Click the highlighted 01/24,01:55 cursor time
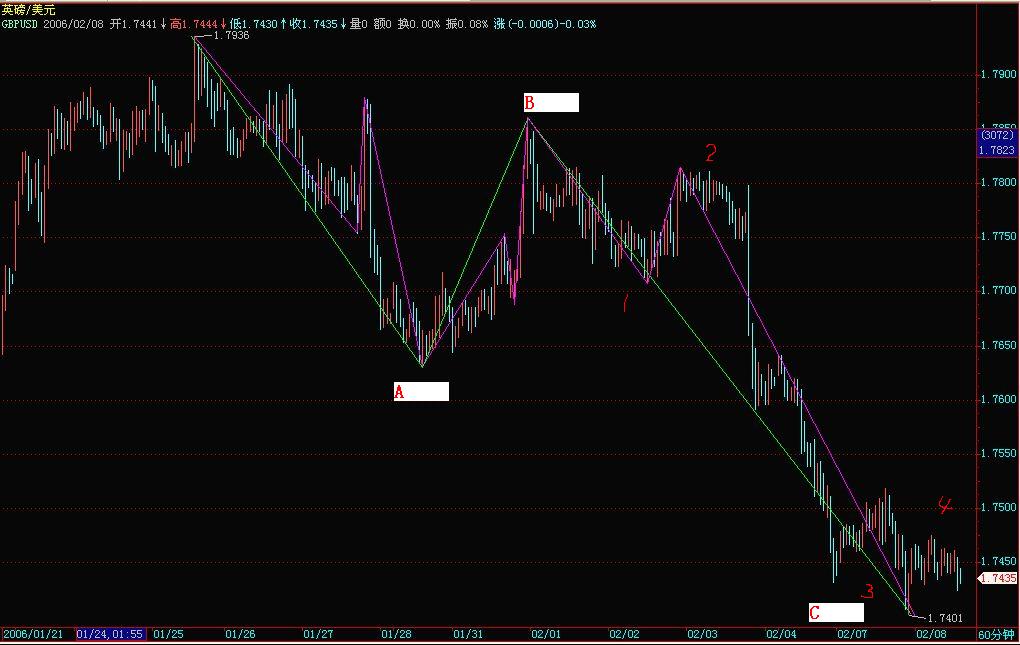Viewport: 1020px width, 645px height. pos(111,634)
